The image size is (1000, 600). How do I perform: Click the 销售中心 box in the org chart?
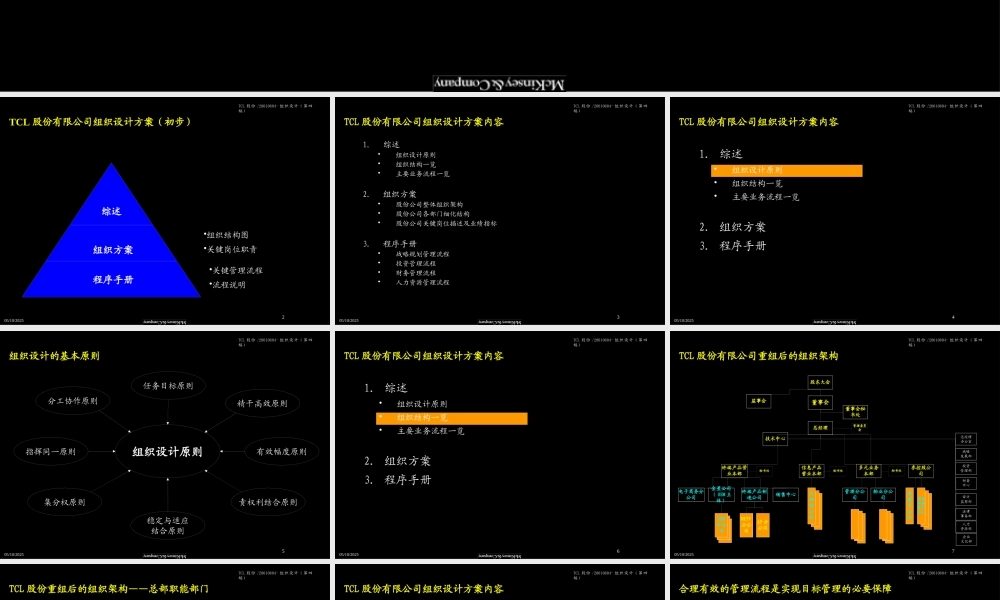[x=786, y=495]
